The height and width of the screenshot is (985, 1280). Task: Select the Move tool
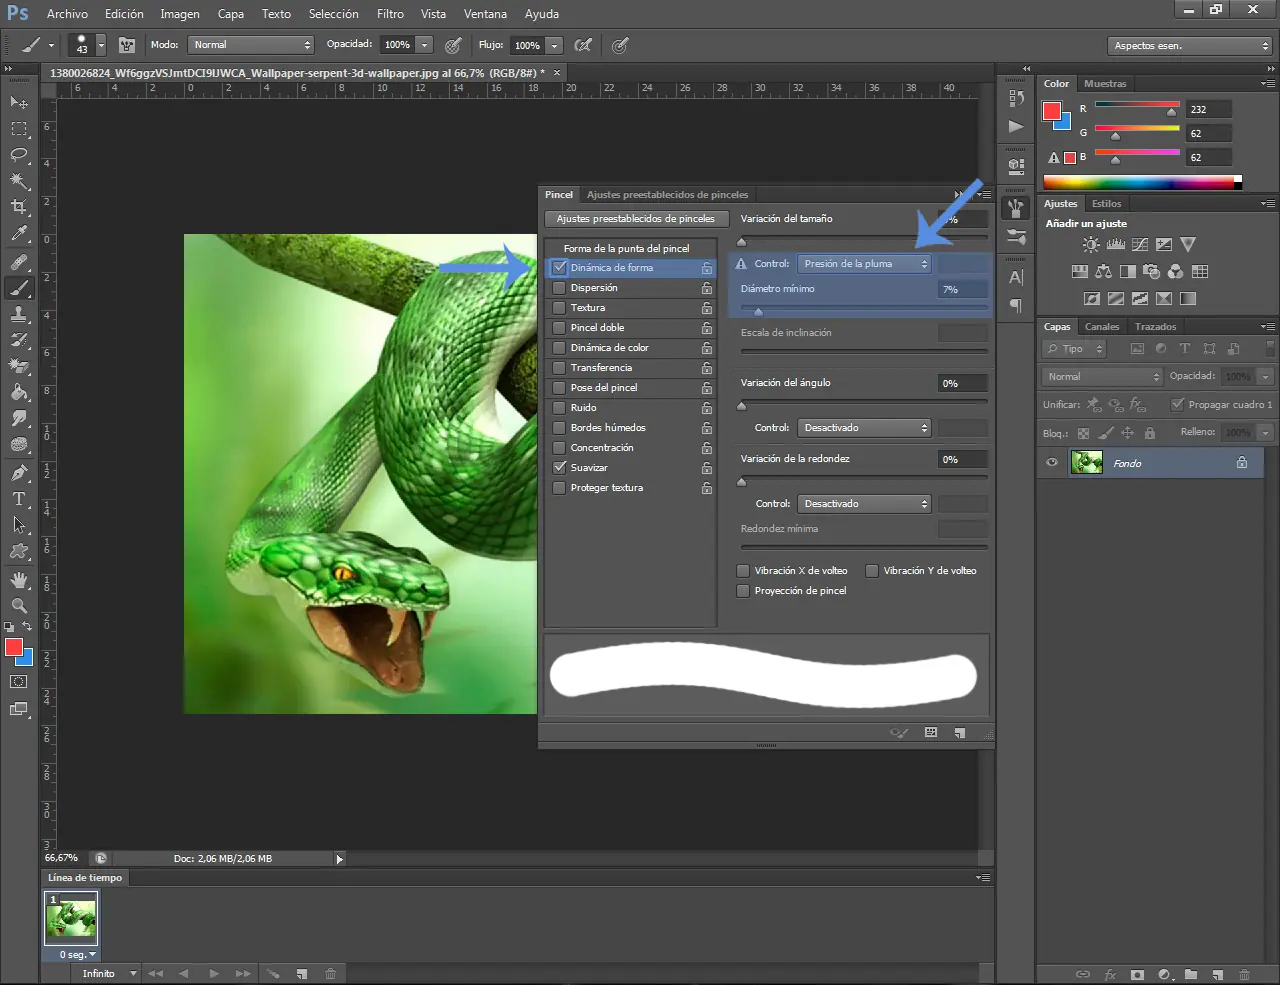[x=19, y=102]
